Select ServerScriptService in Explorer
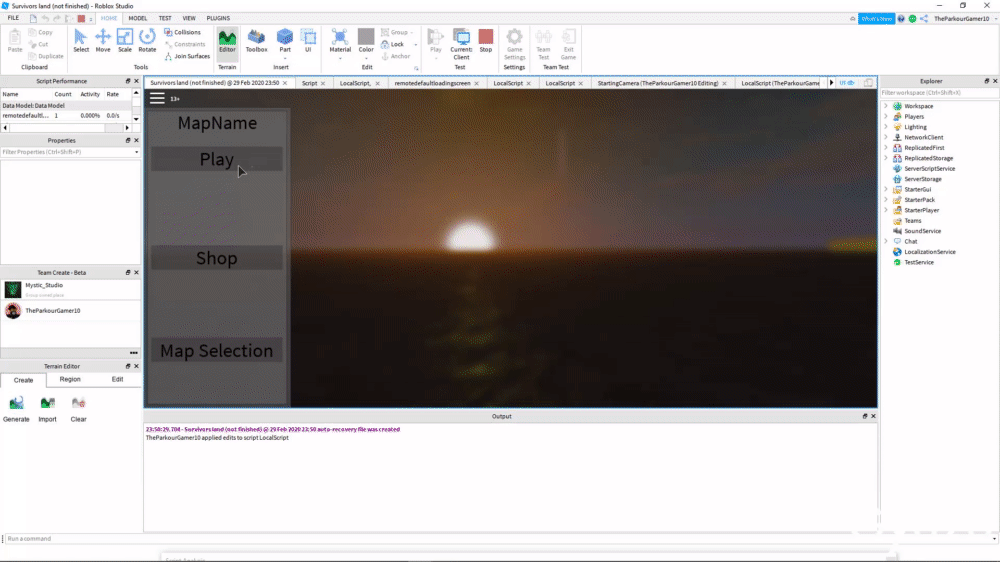This screenshot has width=1000, height=562. [929, 168]
